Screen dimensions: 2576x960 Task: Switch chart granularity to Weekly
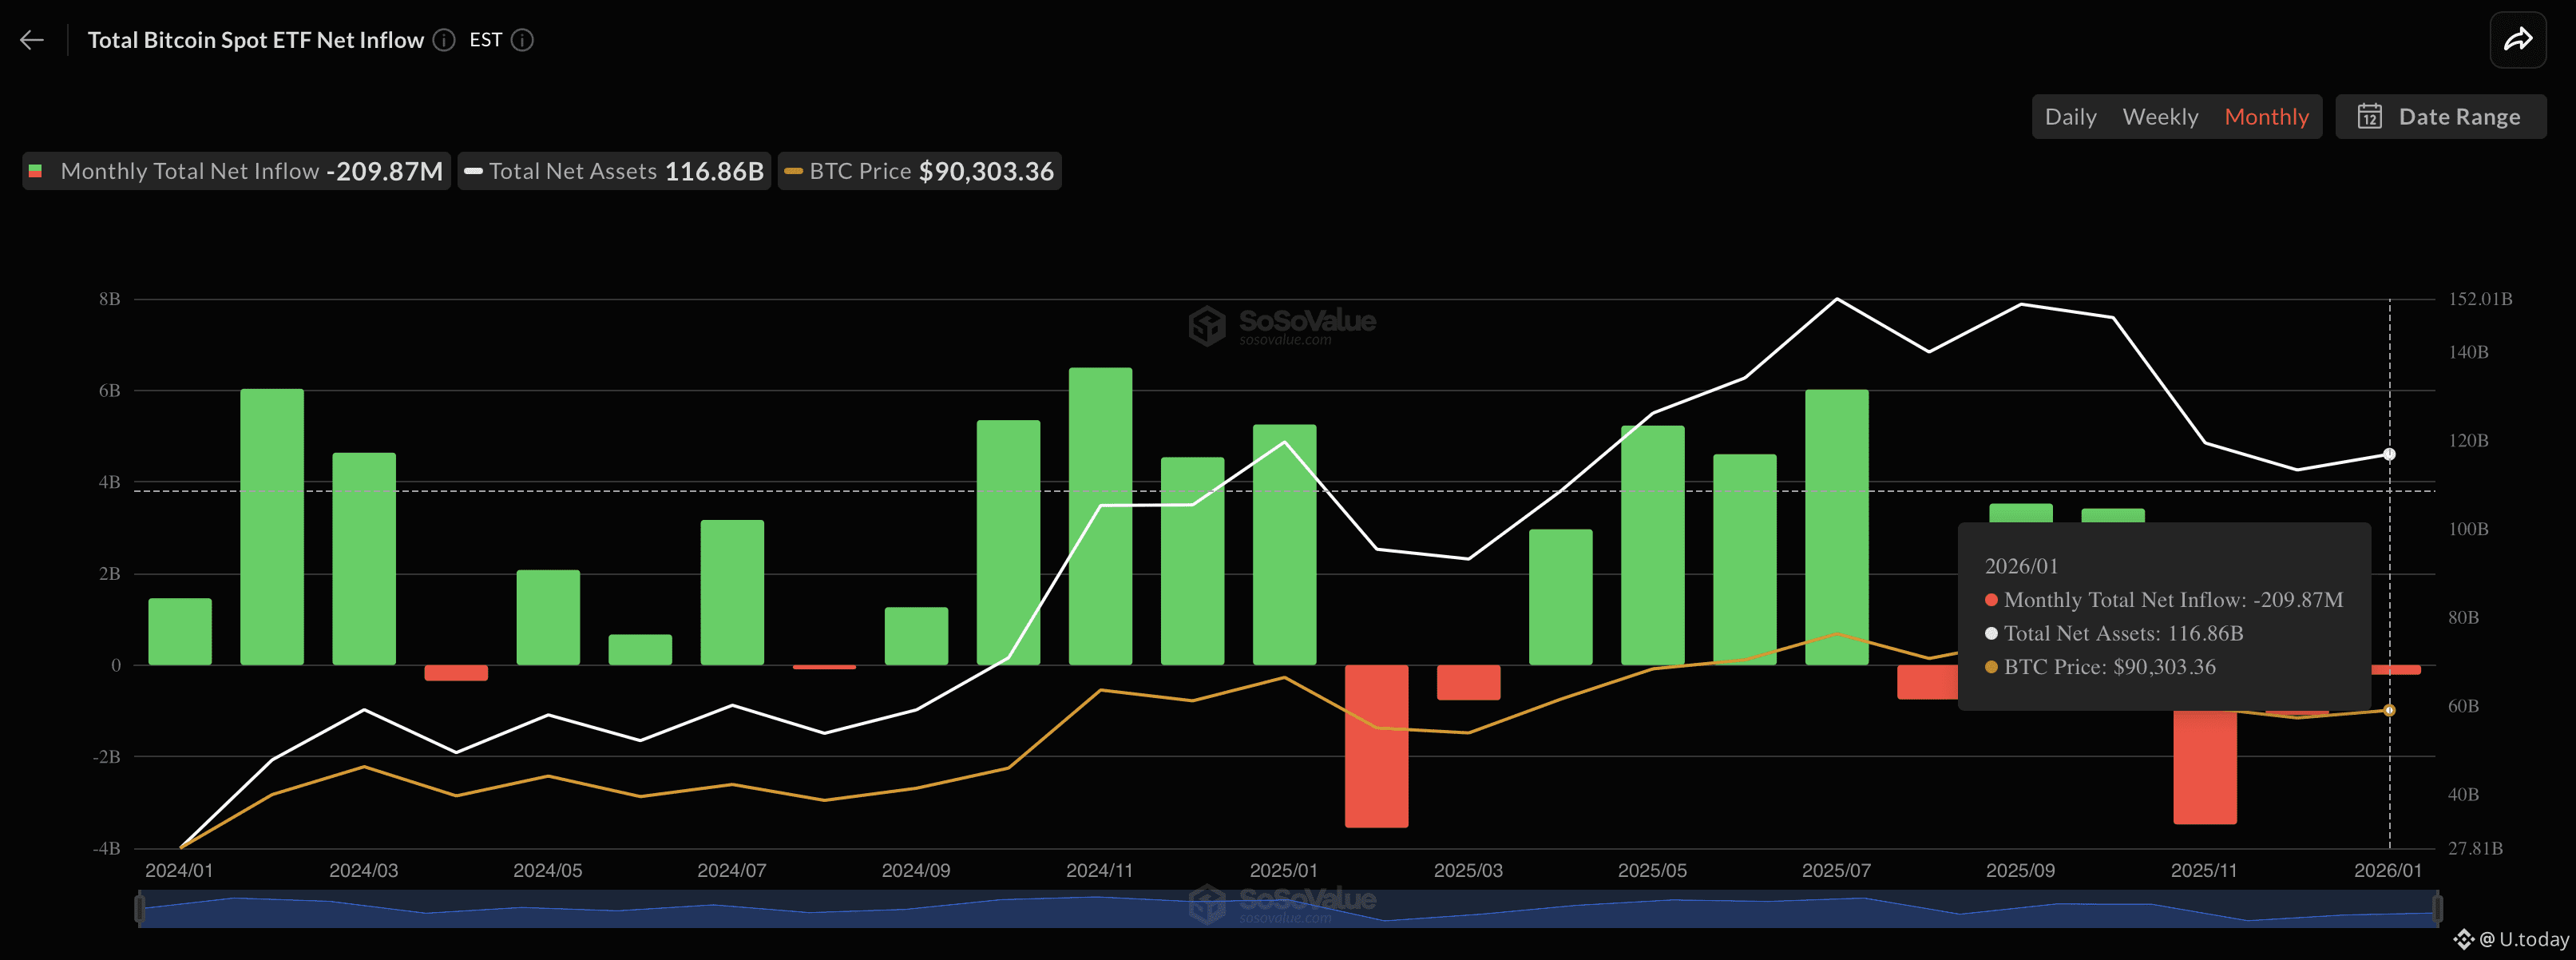click(2161, 116)
